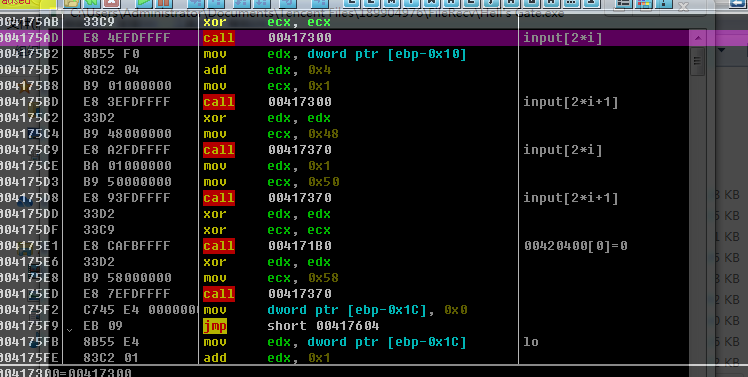Click comment 'lo' on row 004175FB
The width and height of the screenshot is (748, 377).
(531, 342)
